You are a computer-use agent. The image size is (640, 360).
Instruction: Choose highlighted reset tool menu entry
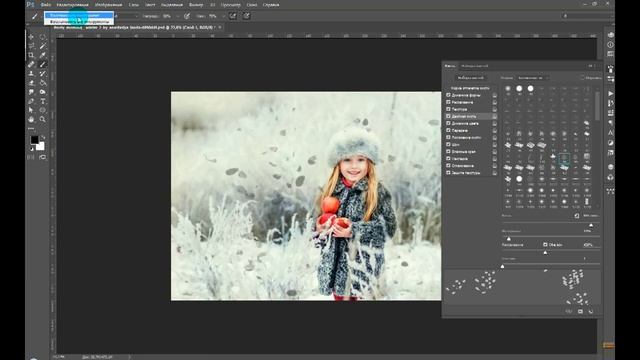coord(79,15)
